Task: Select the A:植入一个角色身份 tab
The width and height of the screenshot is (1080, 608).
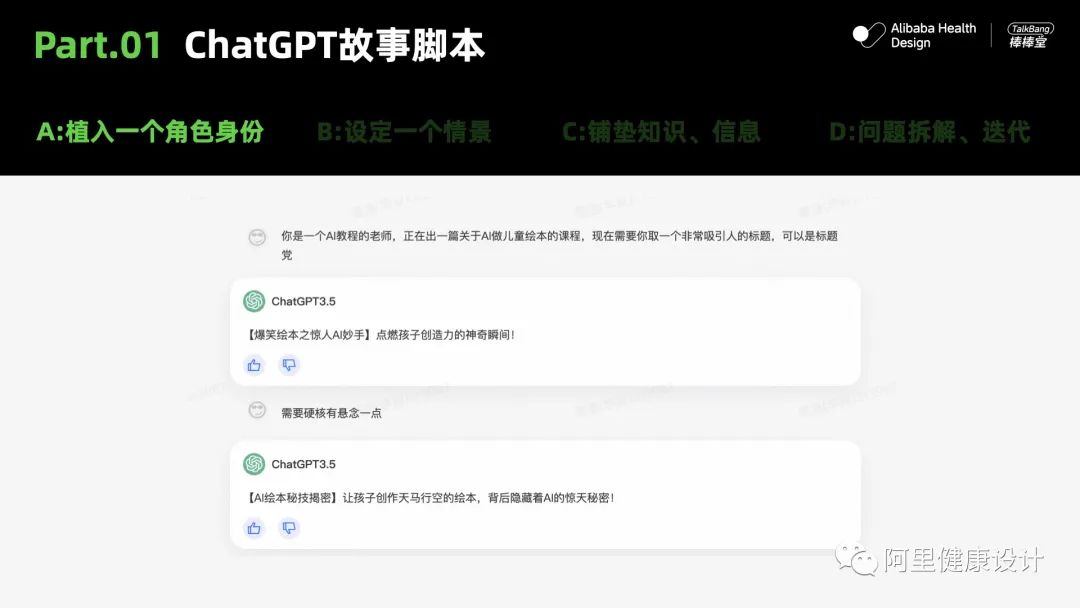Action: (150, 132)
